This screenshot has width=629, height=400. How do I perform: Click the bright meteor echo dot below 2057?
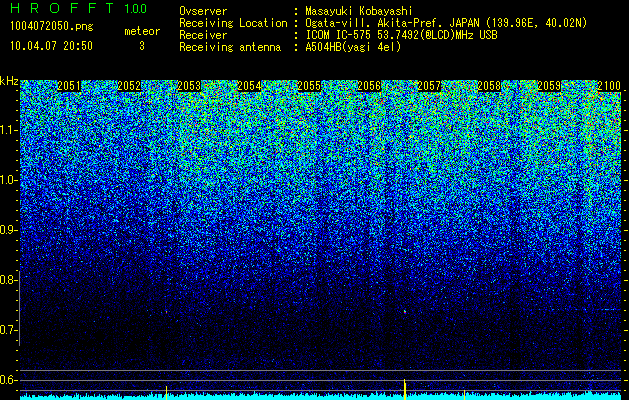pos(405,311)
